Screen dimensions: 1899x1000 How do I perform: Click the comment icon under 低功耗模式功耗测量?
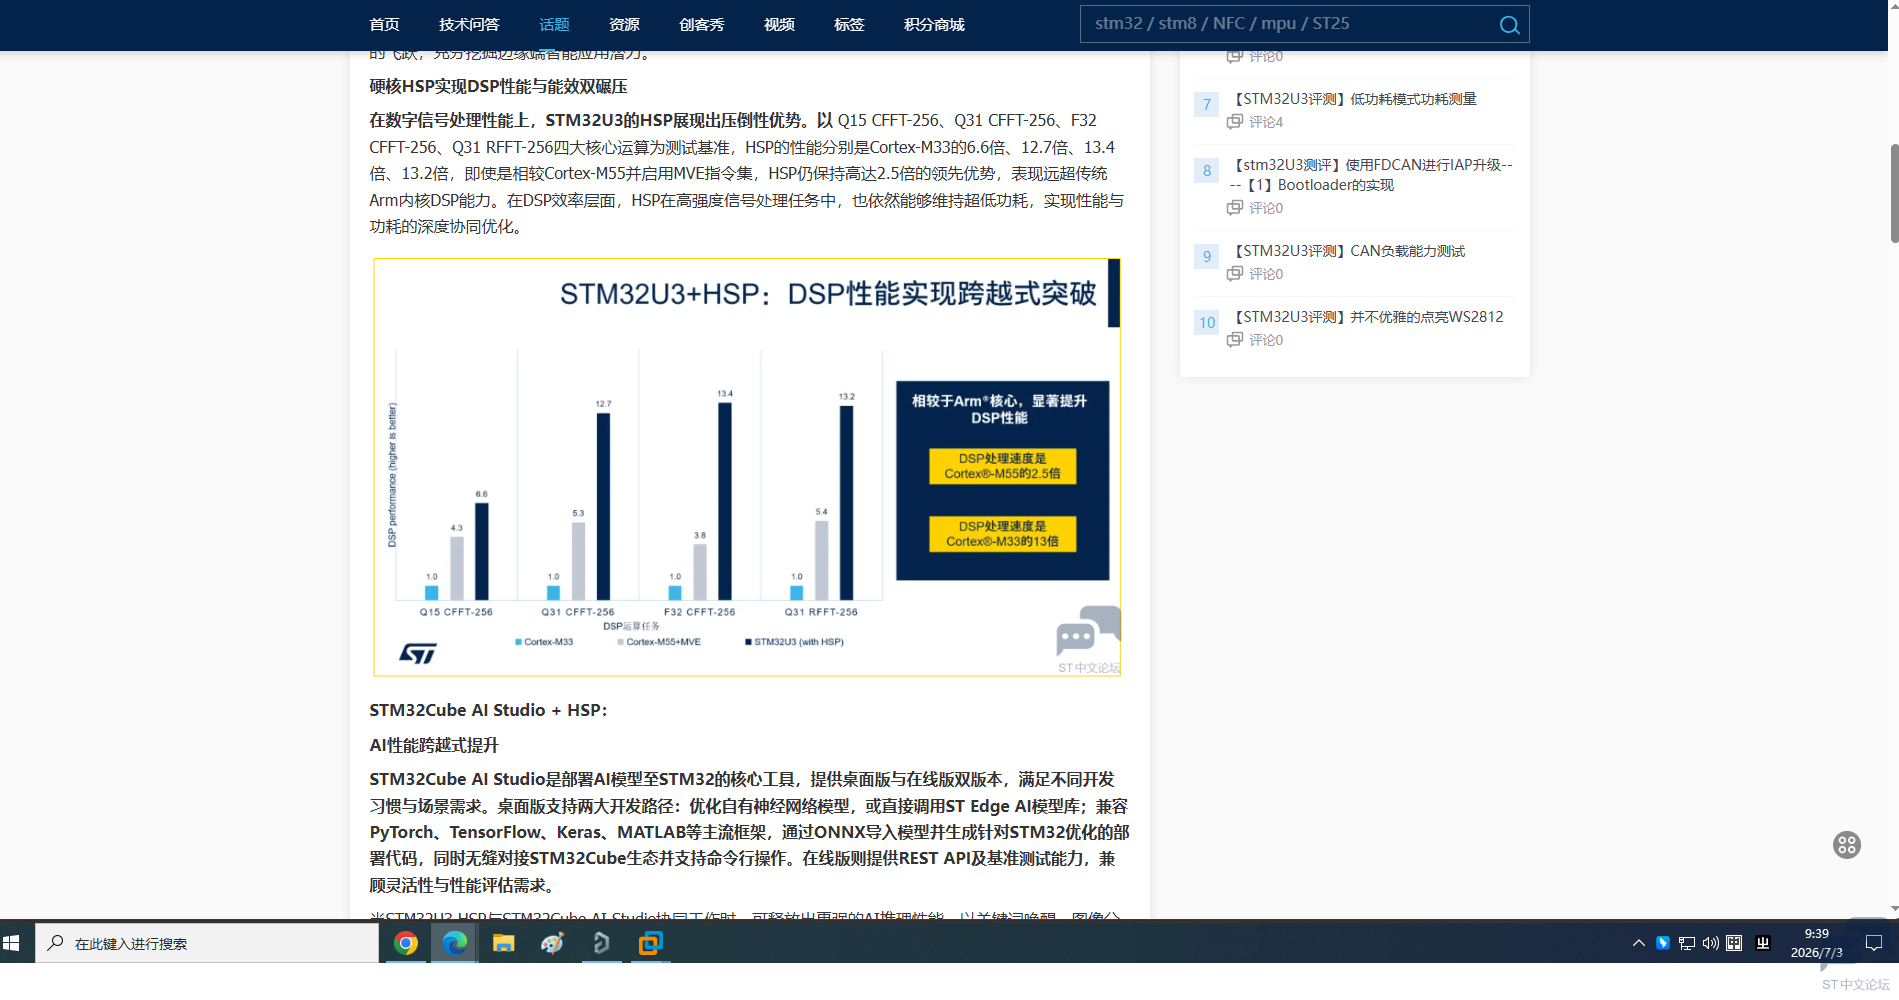pos(1235,122)
